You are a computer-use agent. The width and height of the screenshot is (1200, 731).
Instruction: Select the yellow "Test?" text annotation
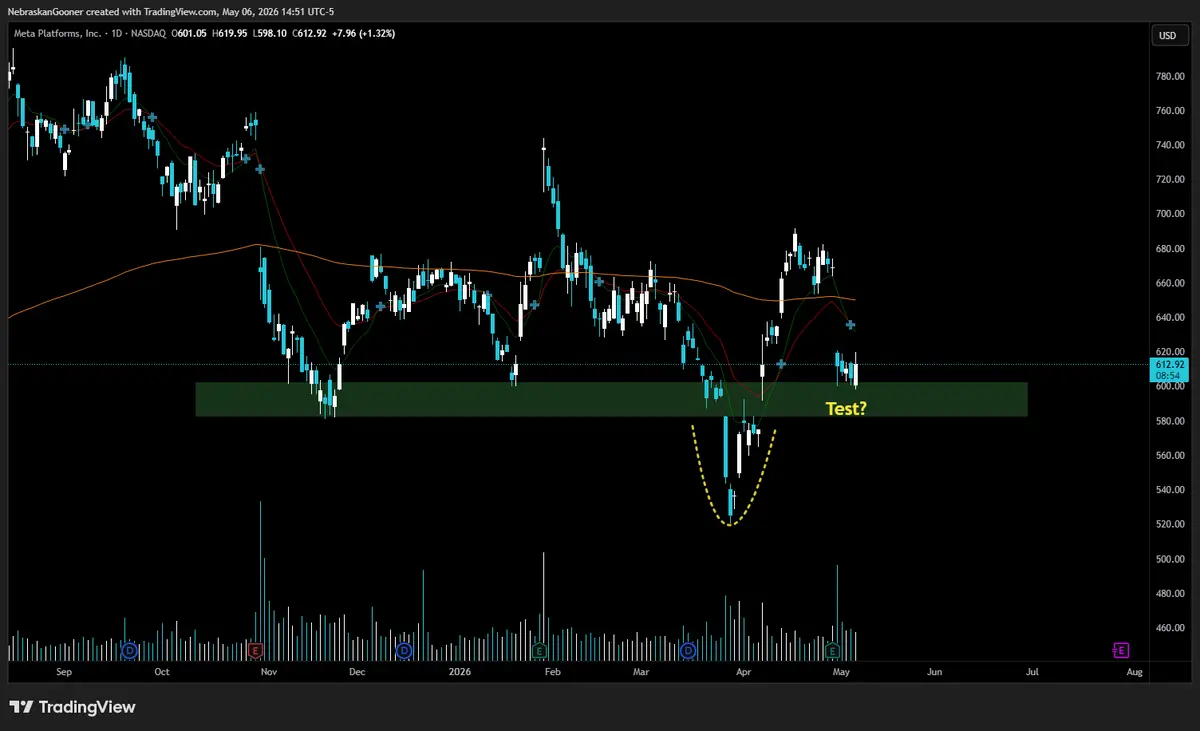point(845,408)
